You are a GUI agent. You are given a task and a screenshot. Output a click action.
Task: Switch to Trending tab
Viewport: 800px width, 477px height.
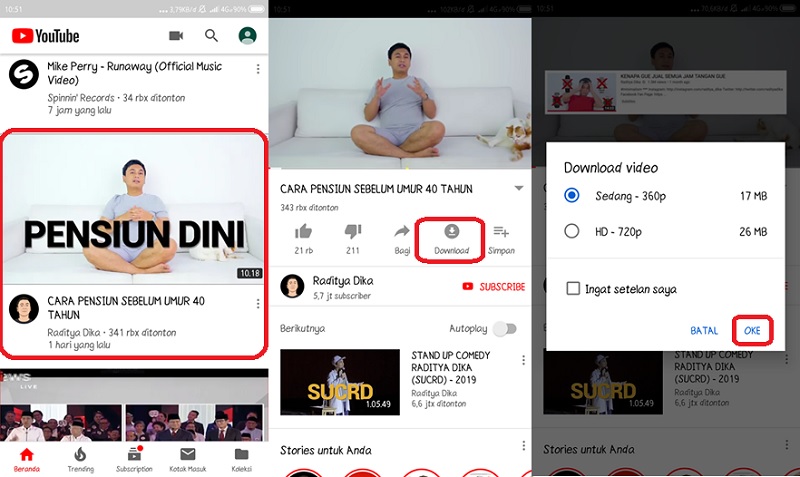[x=81, y=460]
